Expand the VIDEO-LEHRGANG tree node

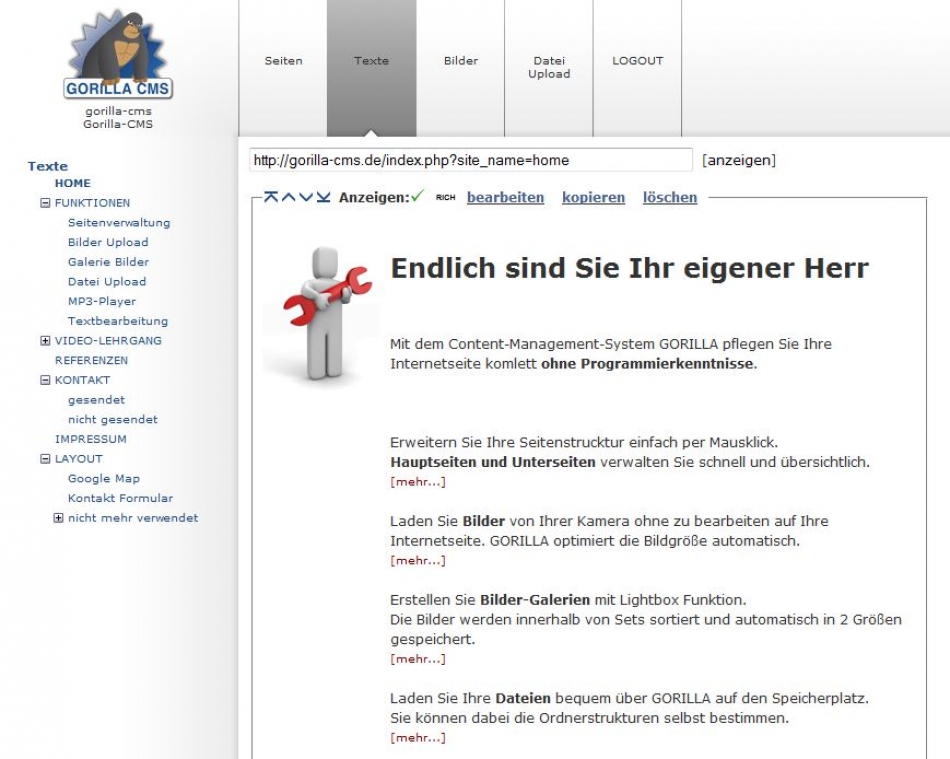(45, 341)
